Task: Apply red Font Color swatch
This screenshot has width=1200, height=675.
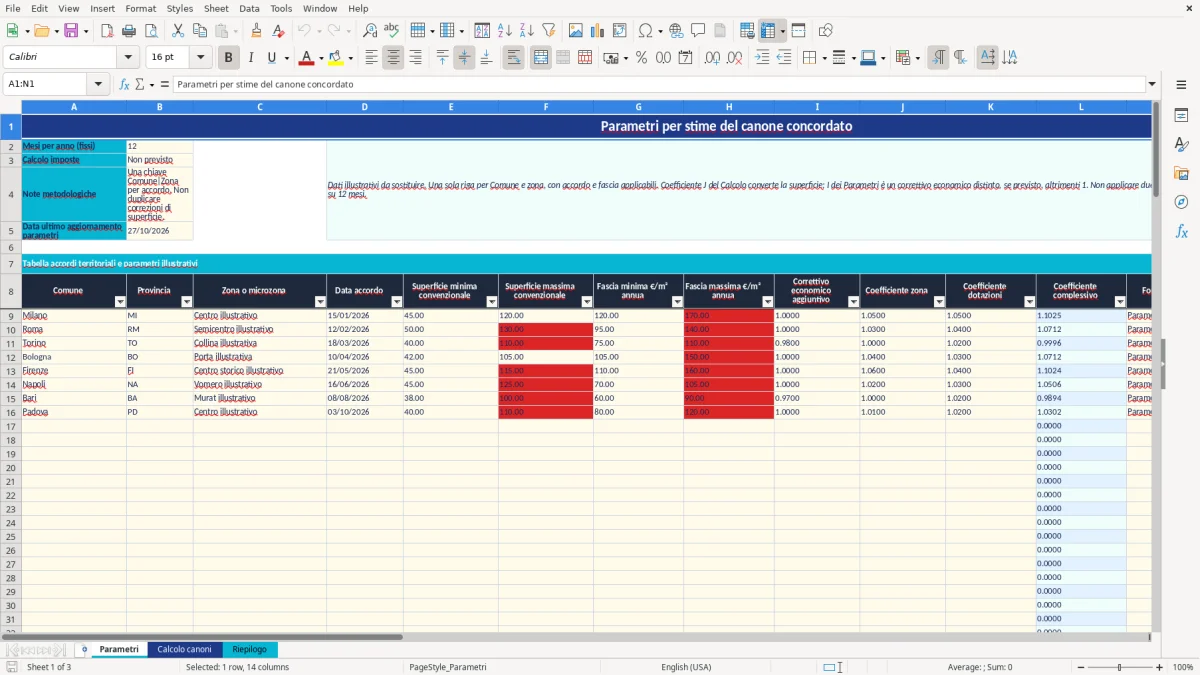Action: pos(306,58)
